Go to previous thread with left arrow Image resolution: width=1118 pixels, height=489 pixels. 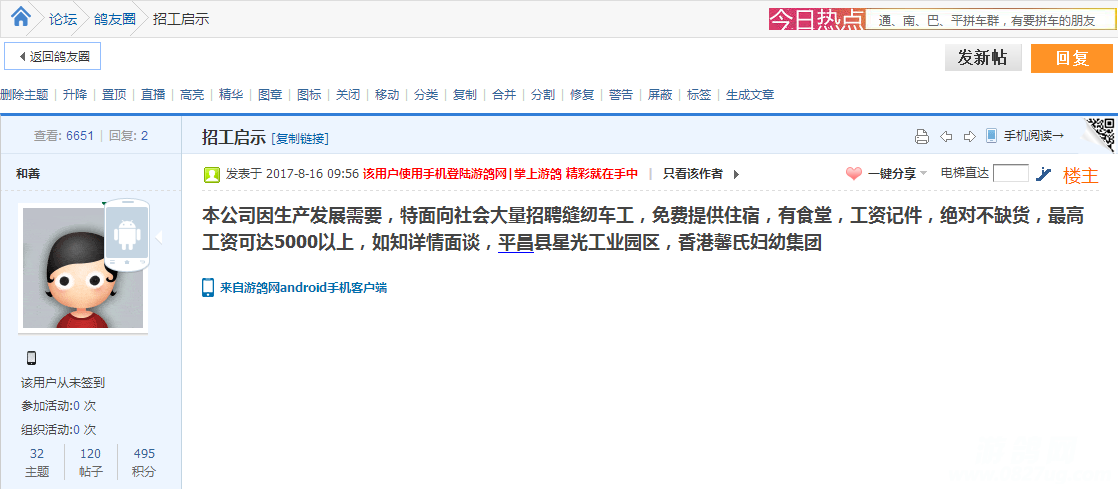click(946, 136)
